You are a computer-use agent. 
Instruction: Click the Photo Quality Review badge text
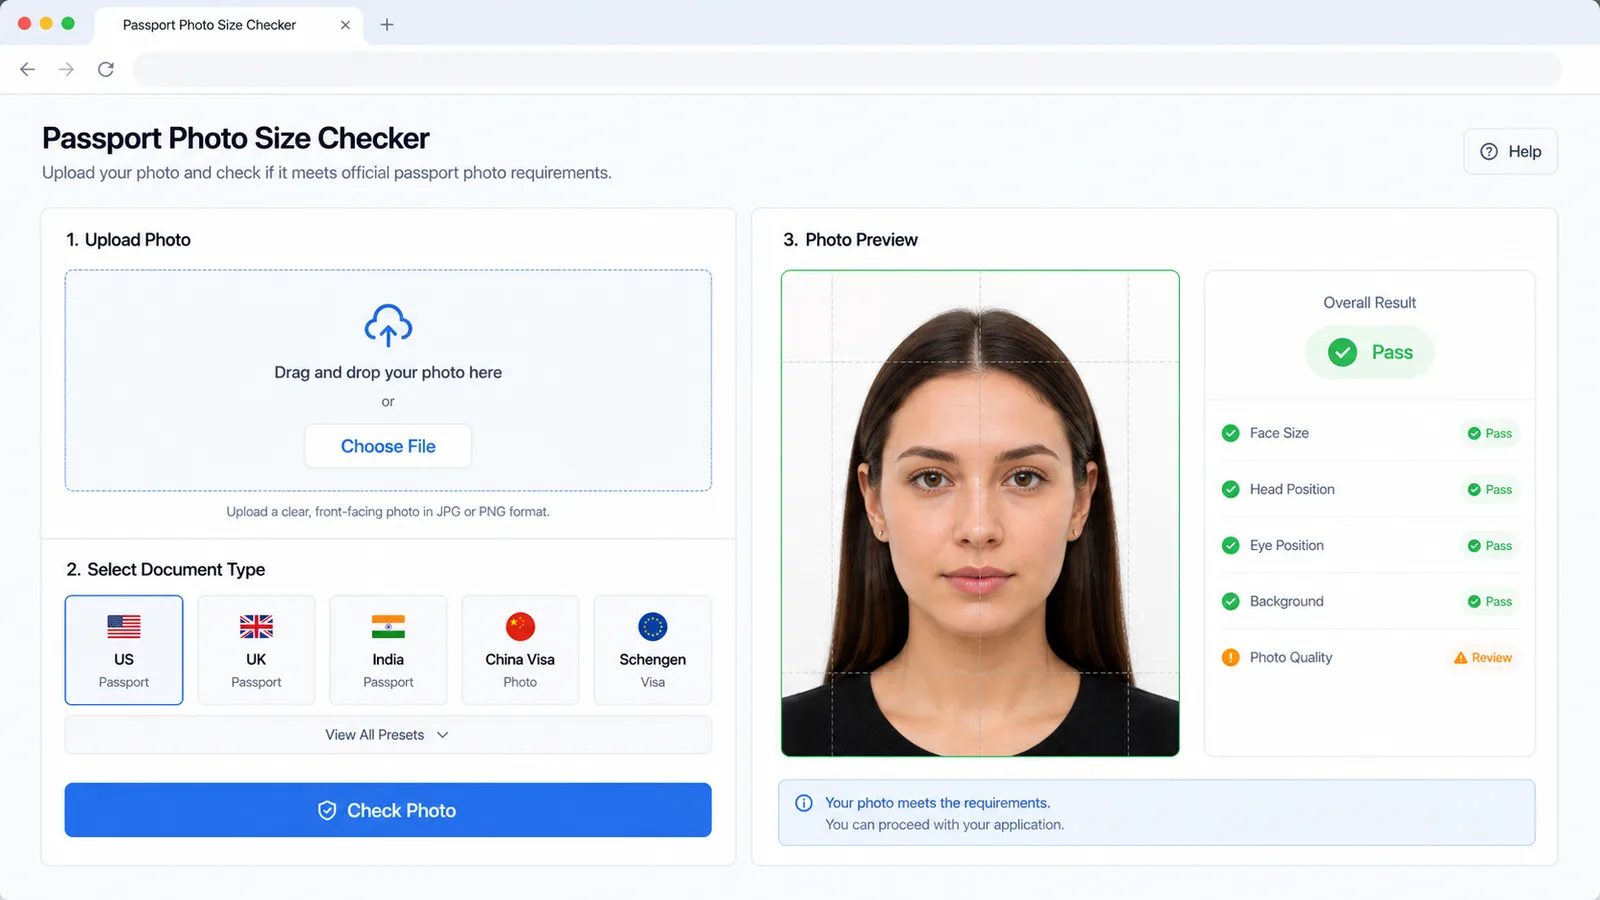click(x=1491, y=658)
